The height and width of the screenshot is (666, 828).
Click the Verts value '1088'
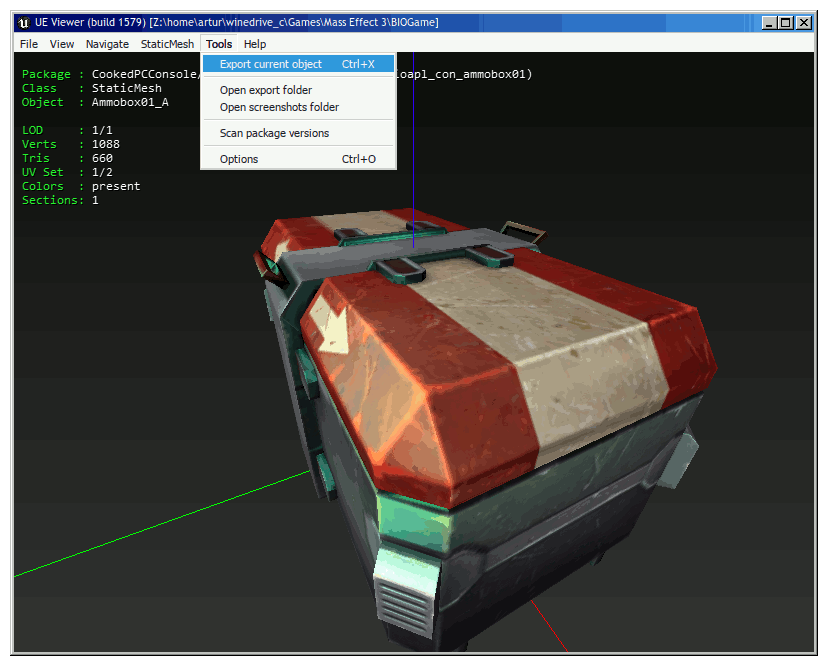click(106, 144)
